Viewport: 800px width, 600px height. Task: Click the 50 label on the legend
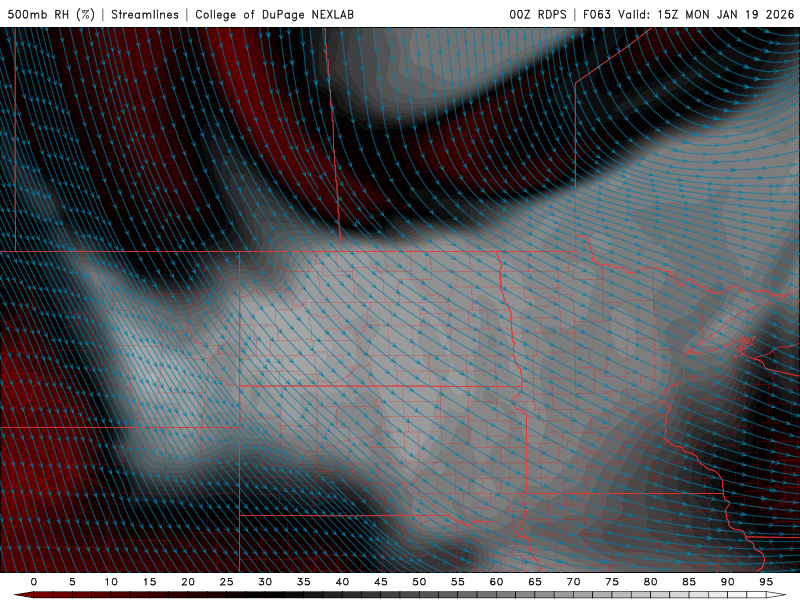[419, 582]
